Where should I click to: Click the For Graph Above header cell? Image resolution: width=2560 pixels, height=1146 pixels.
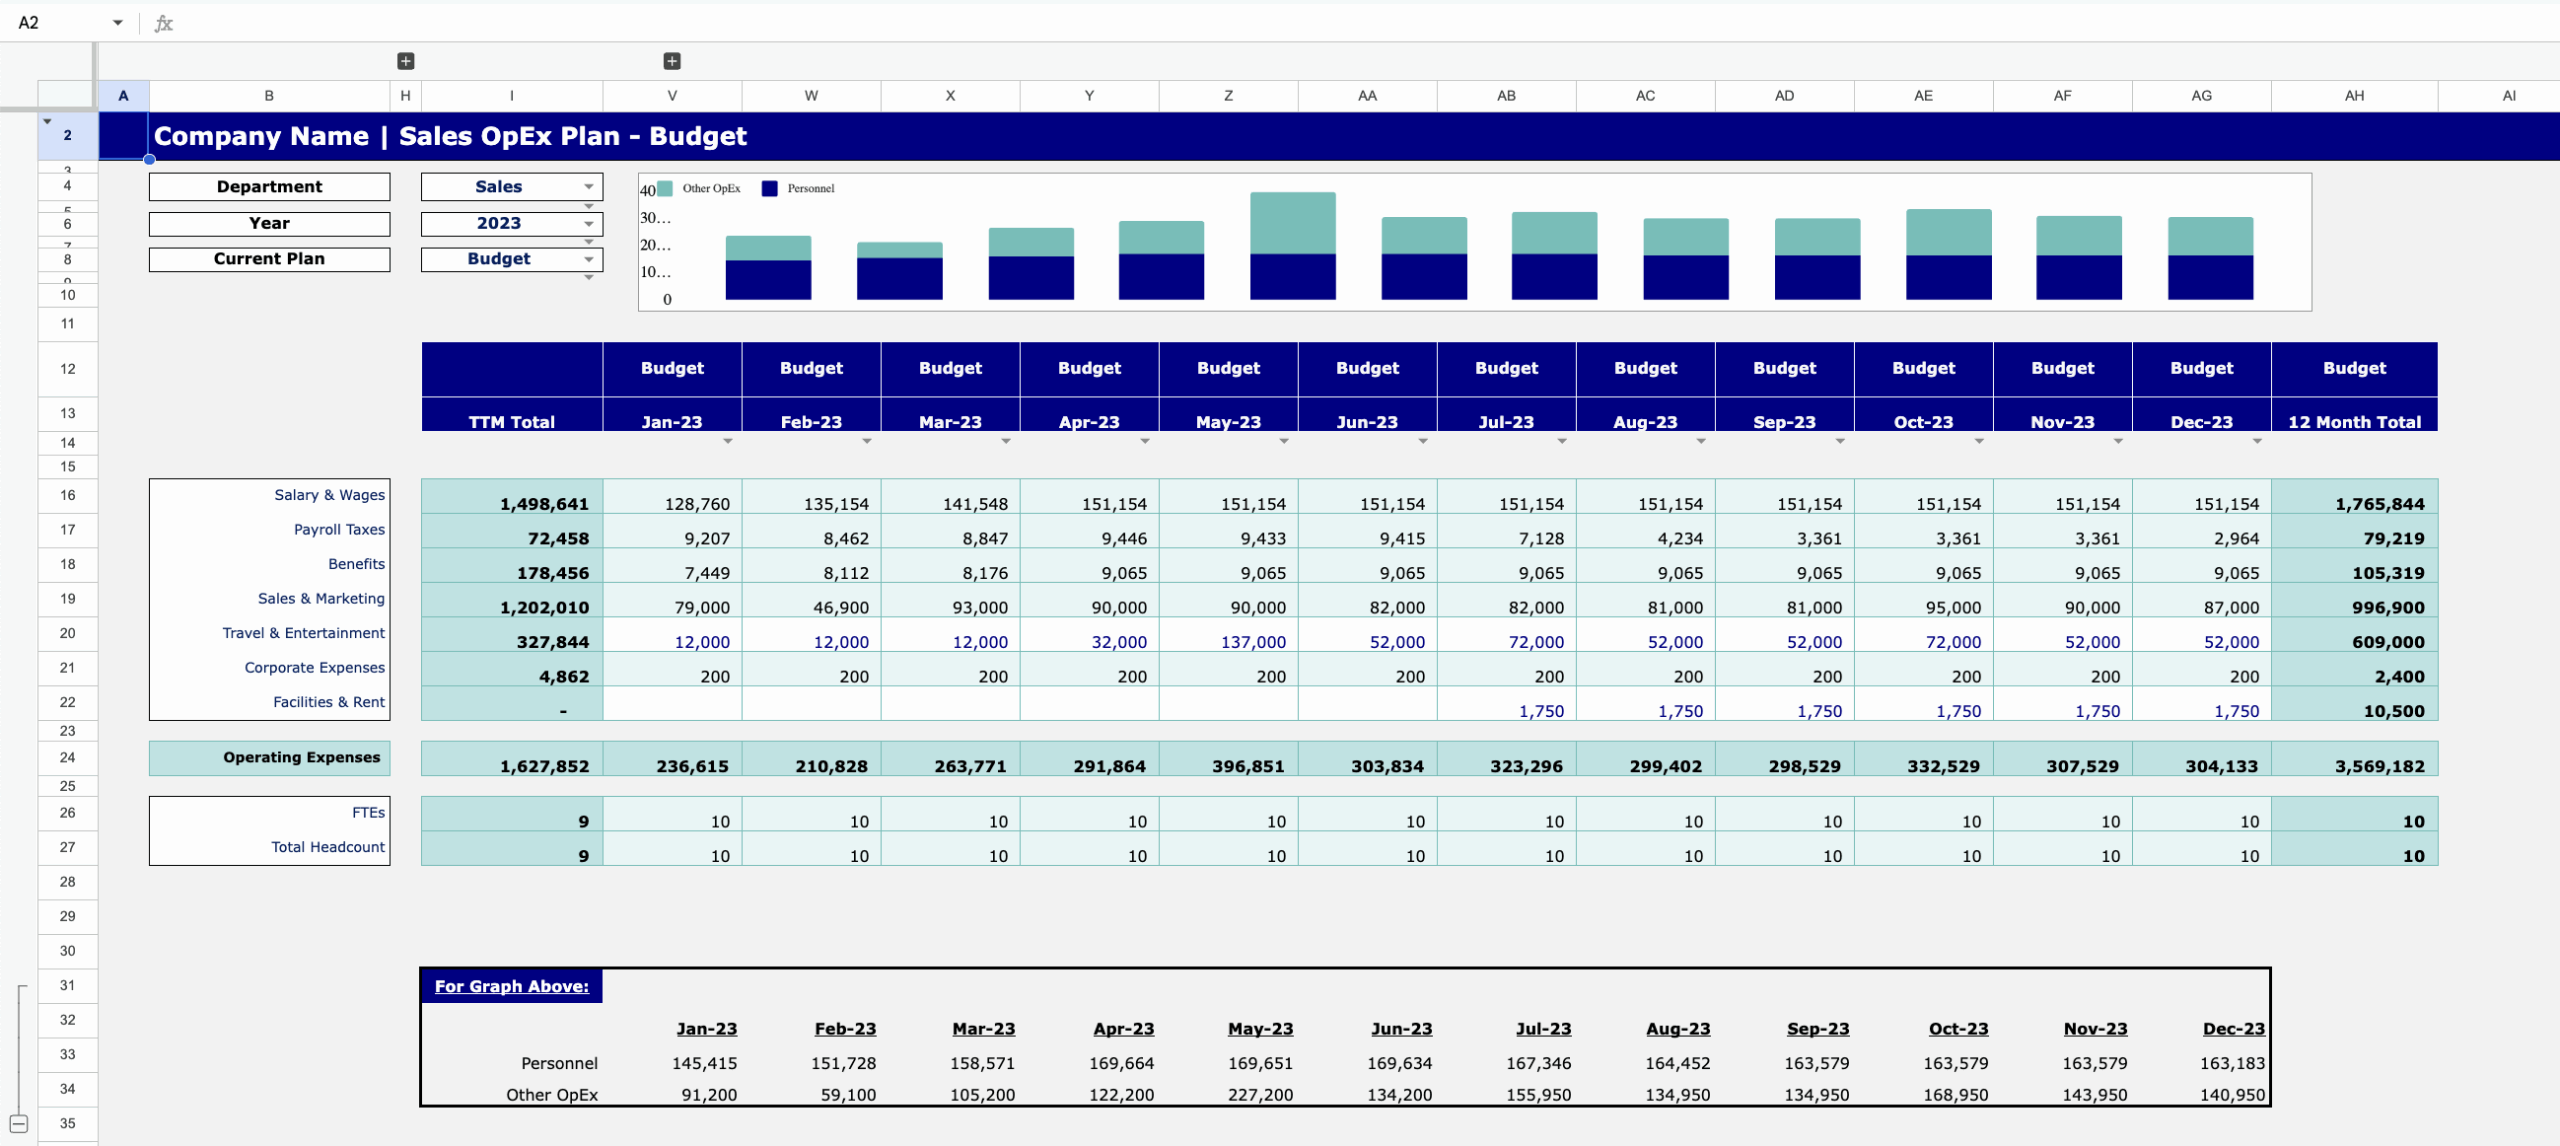[511, 985]
